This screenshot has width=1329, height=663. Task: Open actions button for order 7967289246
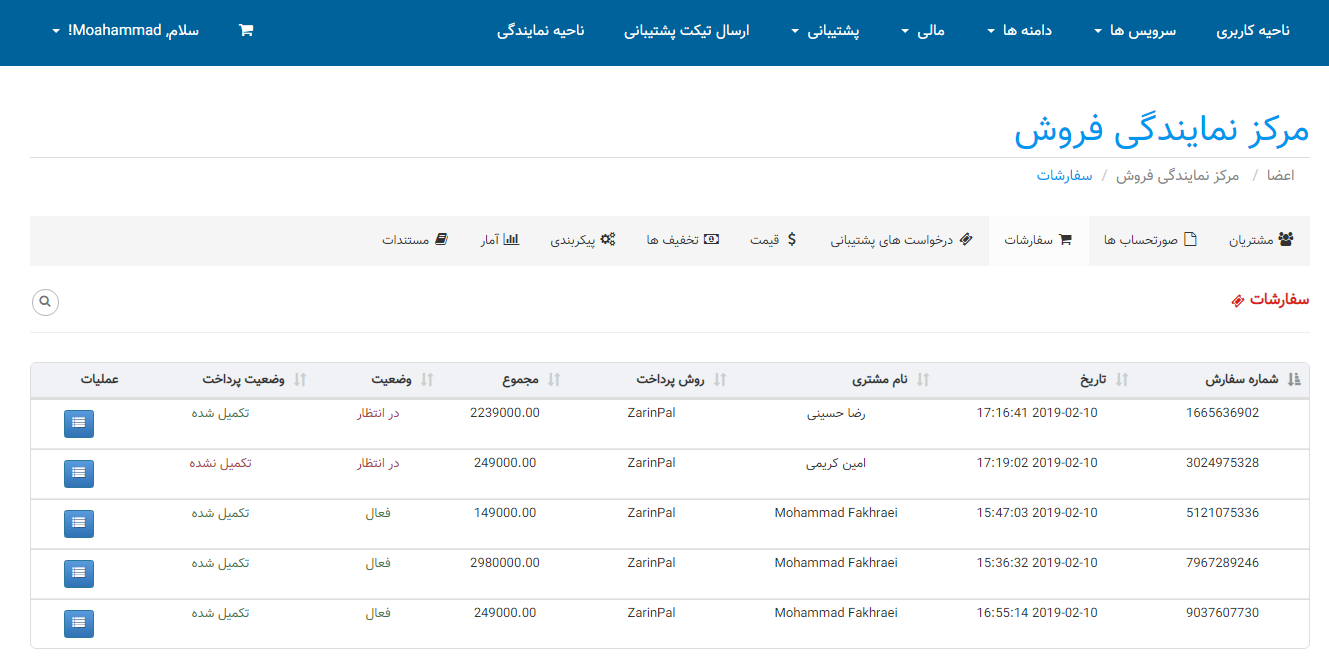[79, 574]
